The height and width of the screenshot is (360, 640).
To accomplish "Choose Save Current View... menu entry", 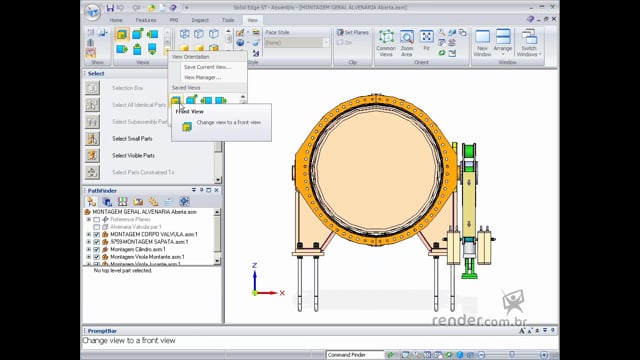I will [x=207, y=67].
